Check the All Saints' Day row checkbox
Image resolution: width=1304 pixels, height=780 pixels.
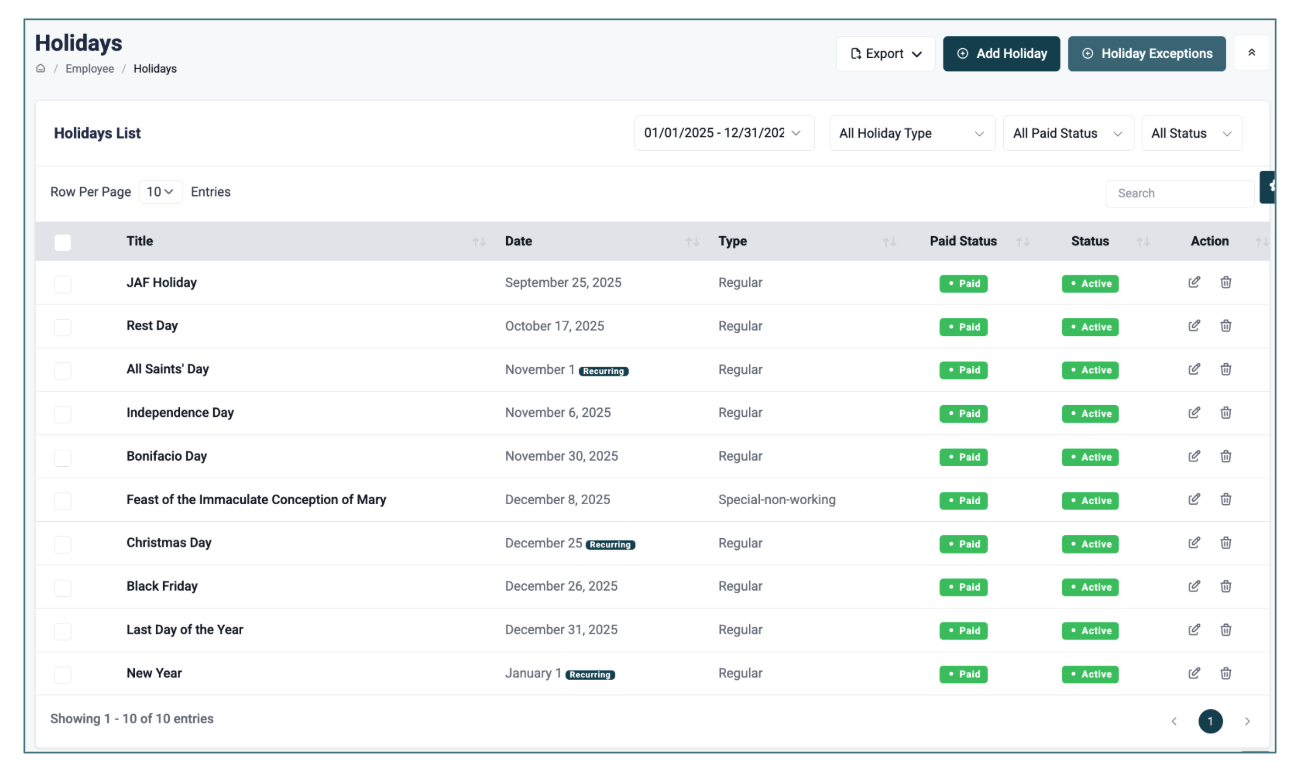click(63, 370)
